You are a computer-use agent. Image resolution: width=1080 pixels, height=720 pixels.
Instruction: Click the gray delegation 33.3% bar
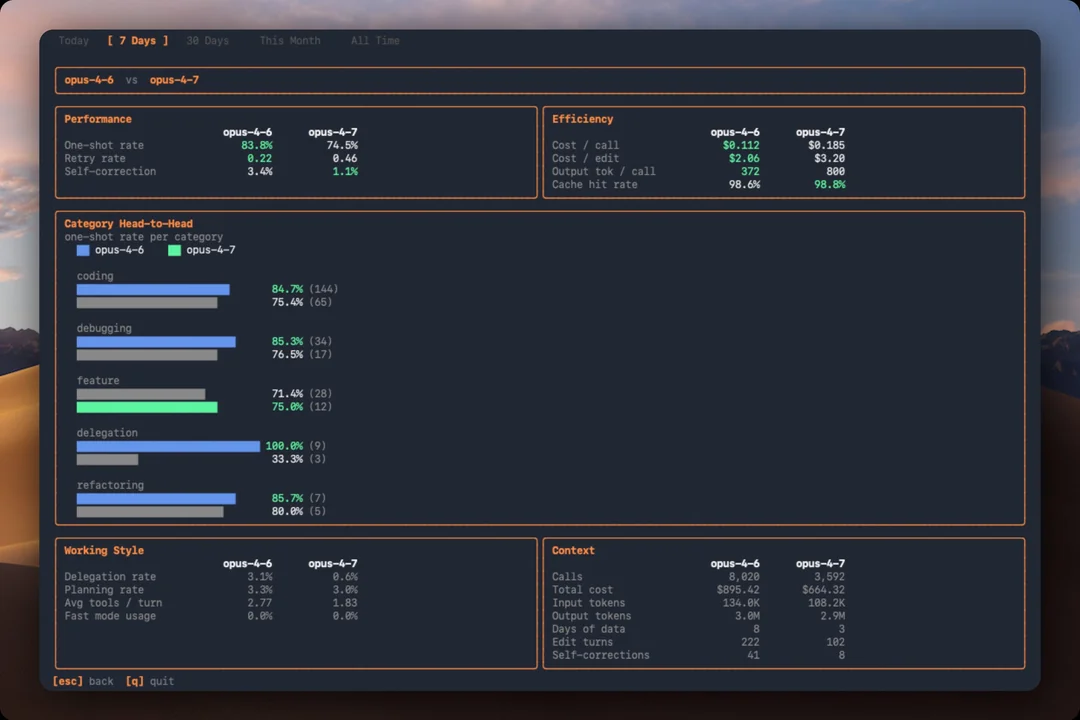(x=107, y=459)
